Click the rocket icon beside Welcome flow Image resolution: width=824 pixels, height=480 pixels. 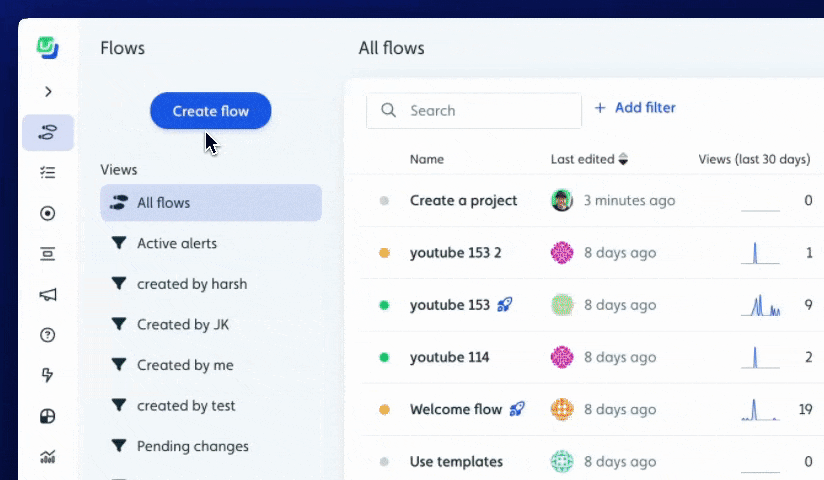(x=517, y=408)
